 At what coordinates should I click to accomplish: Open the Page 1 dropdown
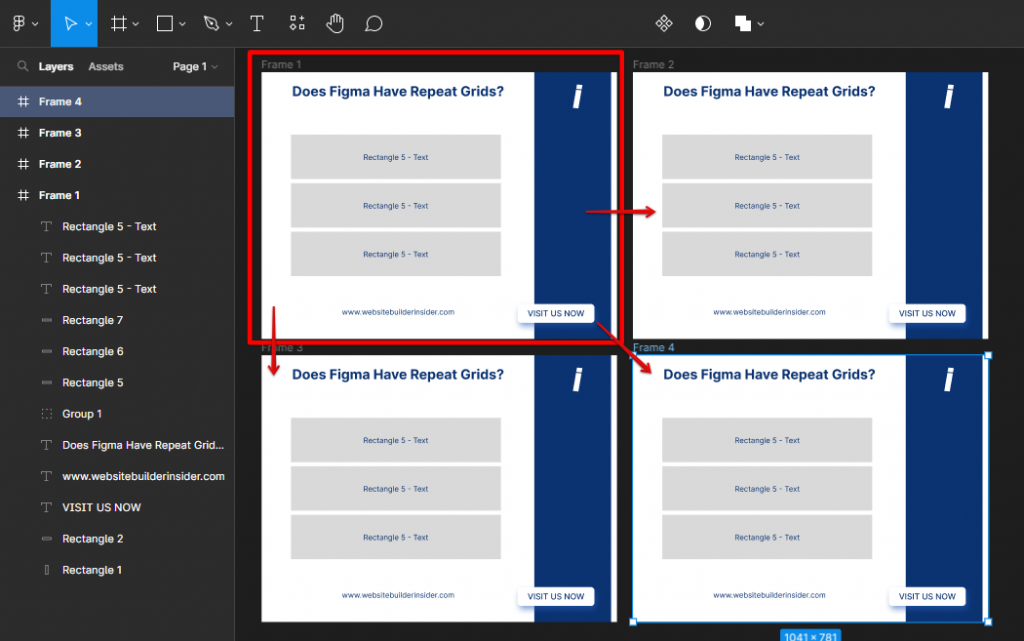tap(193, 66)
